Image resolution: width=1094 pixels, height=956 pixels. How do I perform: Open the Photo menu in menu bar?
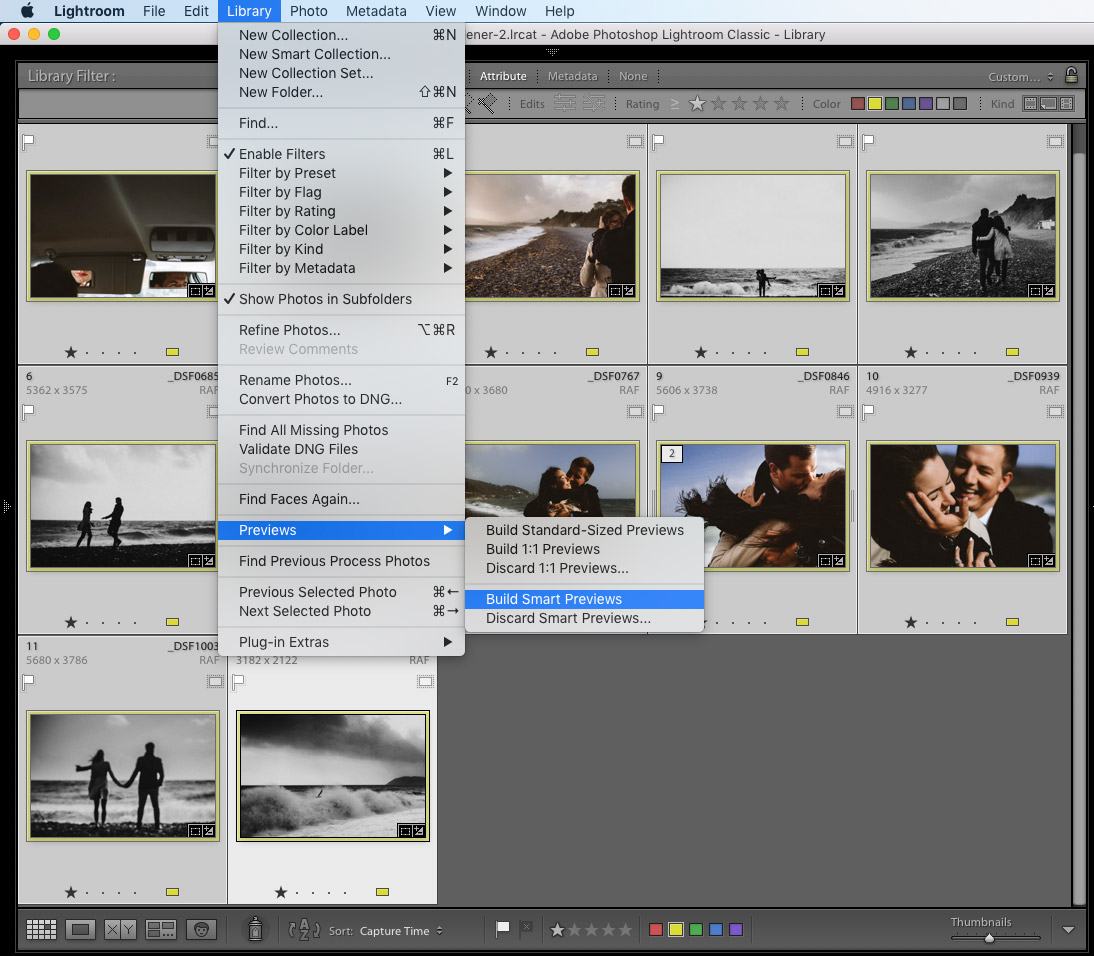[308, 11]
